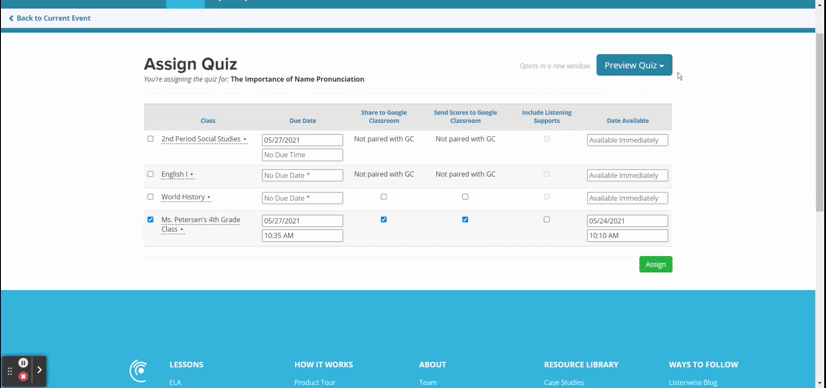This screenshot has width=826, height=388.
Task: Open the Preview Quiz dropdown
Action: coord(634,65)
